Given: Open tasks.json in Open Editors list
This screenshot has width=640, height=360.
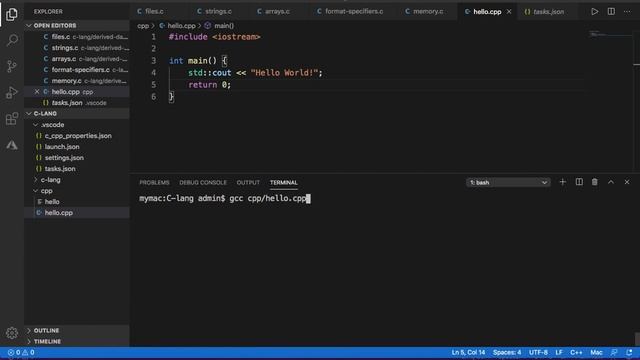Looking at the screenshot, I should click(x=77, y=103).
